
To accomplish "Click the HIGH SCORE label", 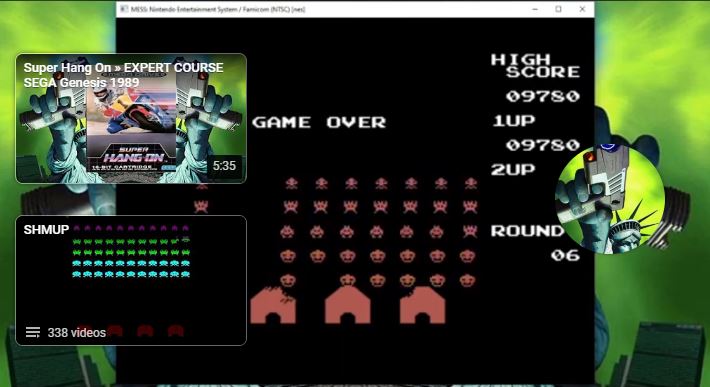I will [x=535, y=66].
